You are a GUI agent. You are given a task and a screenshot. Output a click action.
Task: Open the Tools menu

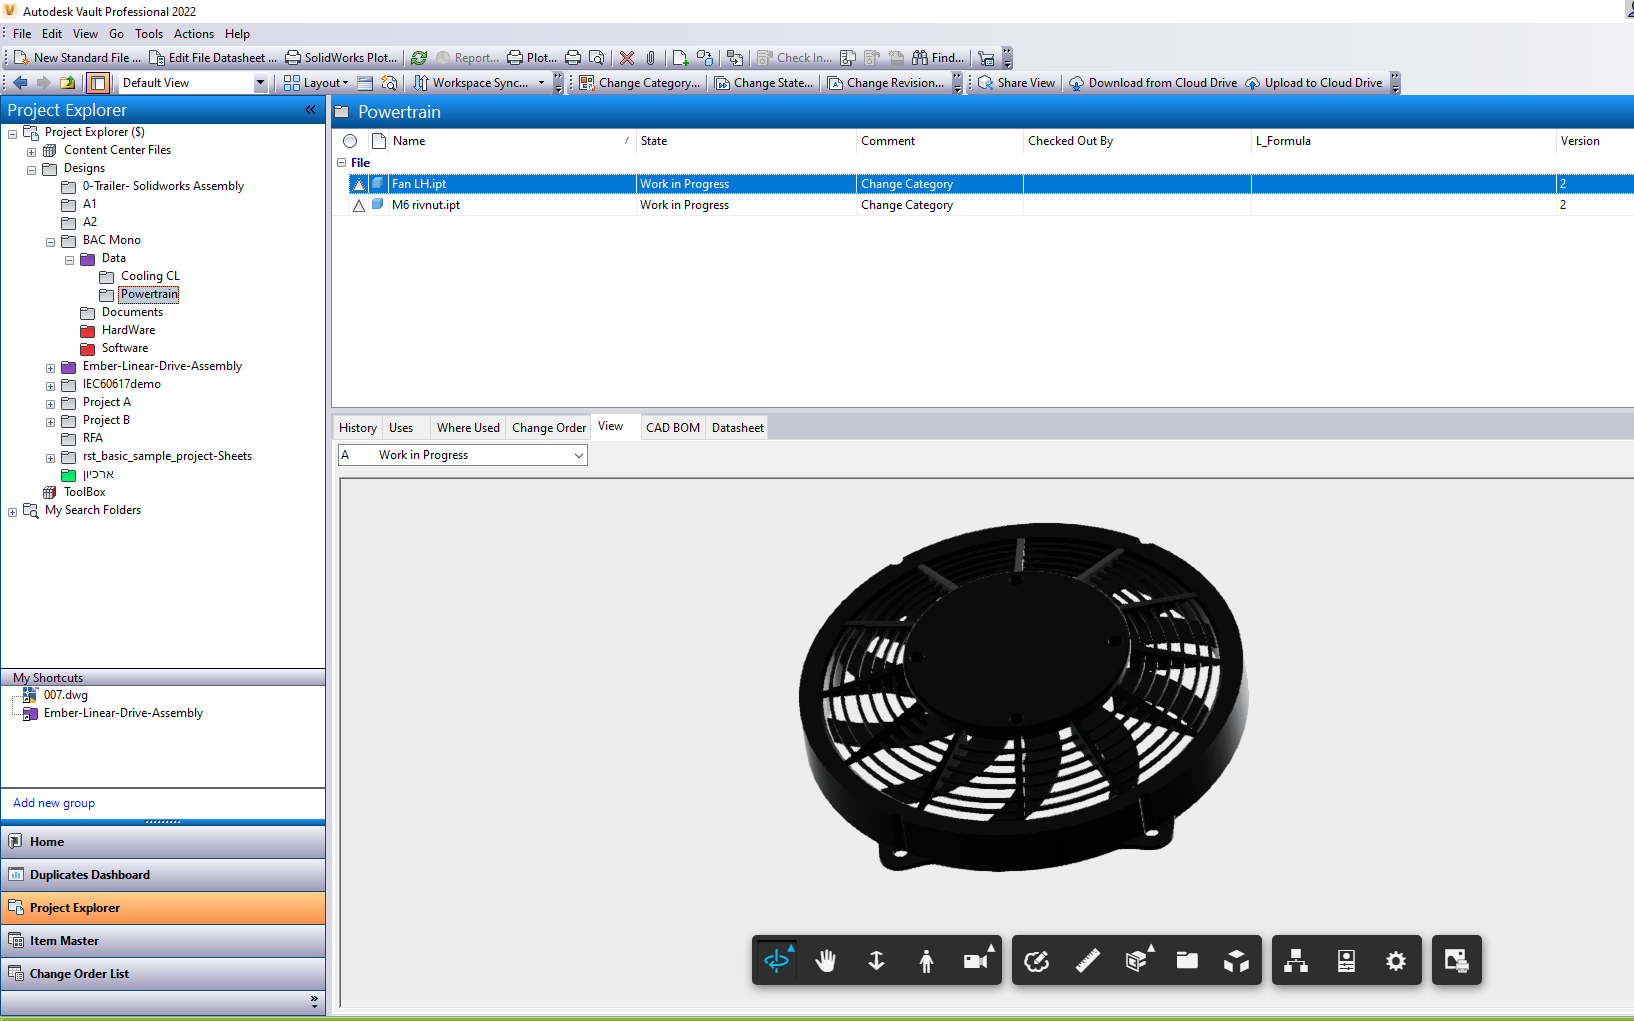149,34
